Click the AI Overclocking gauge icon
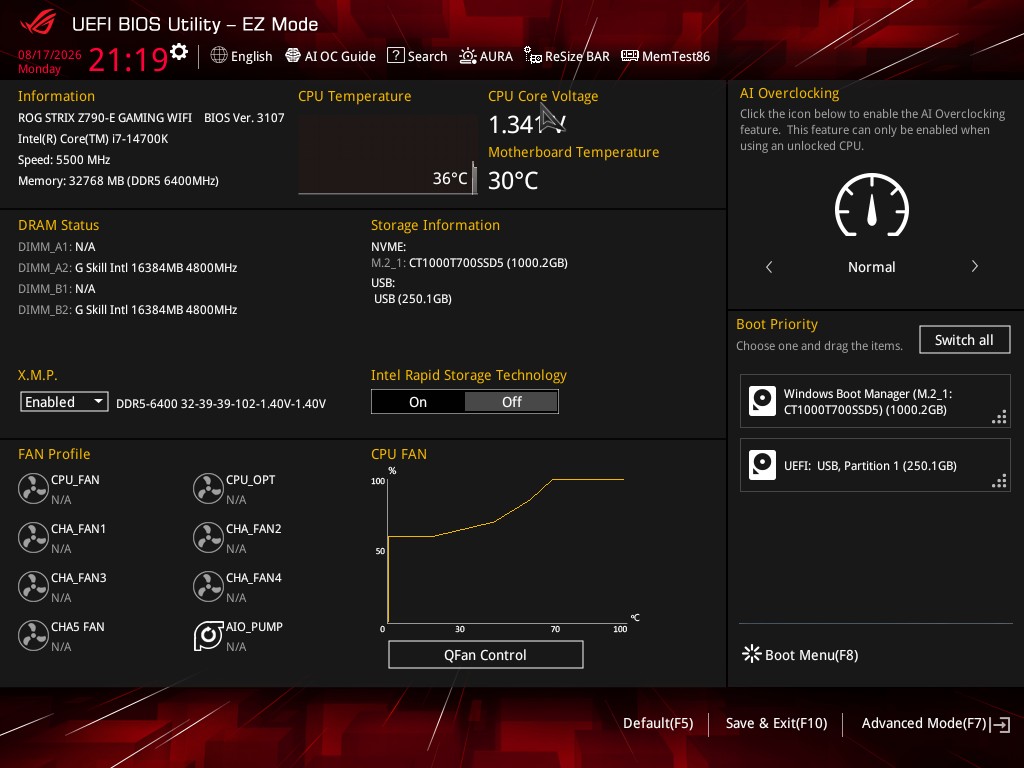This screenshot has width=1024, height=768. [872, 204]
